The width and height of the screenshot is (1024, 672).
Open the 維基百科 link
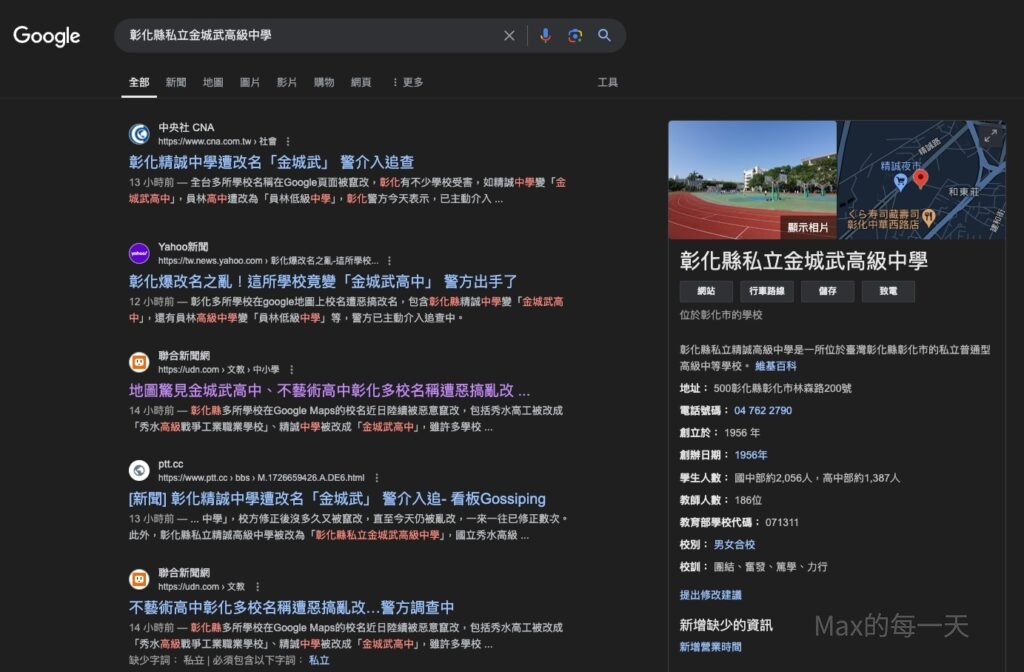pyautogui.click(x=776, y=367)
